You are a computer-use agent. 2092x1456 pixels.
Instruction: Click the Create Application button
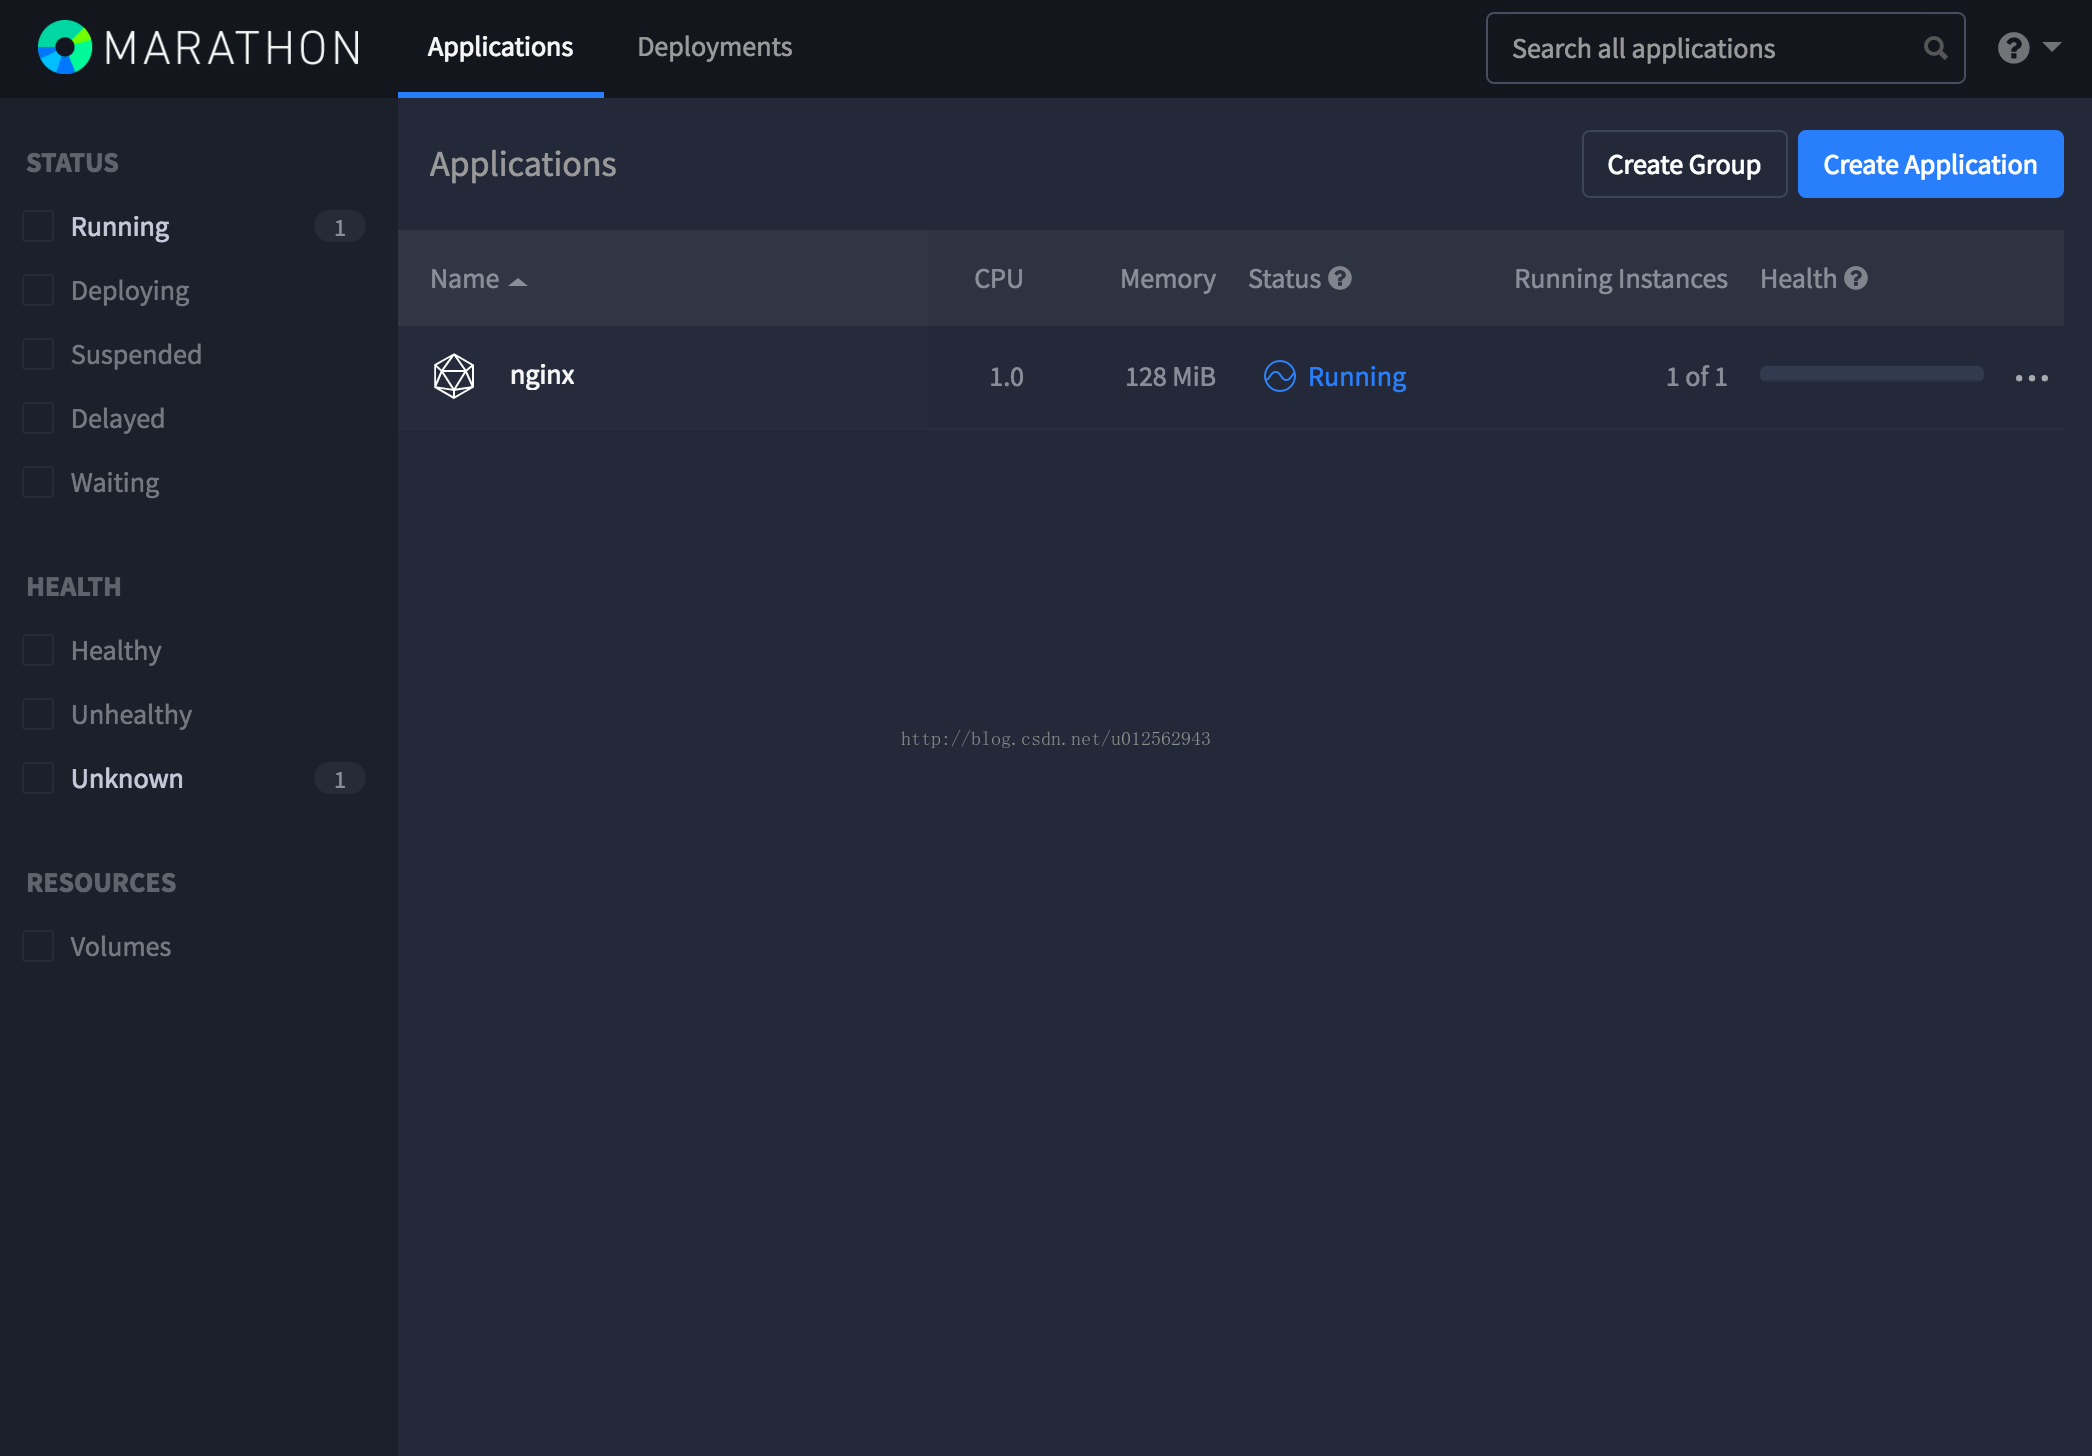click(x=1930, y=164)
